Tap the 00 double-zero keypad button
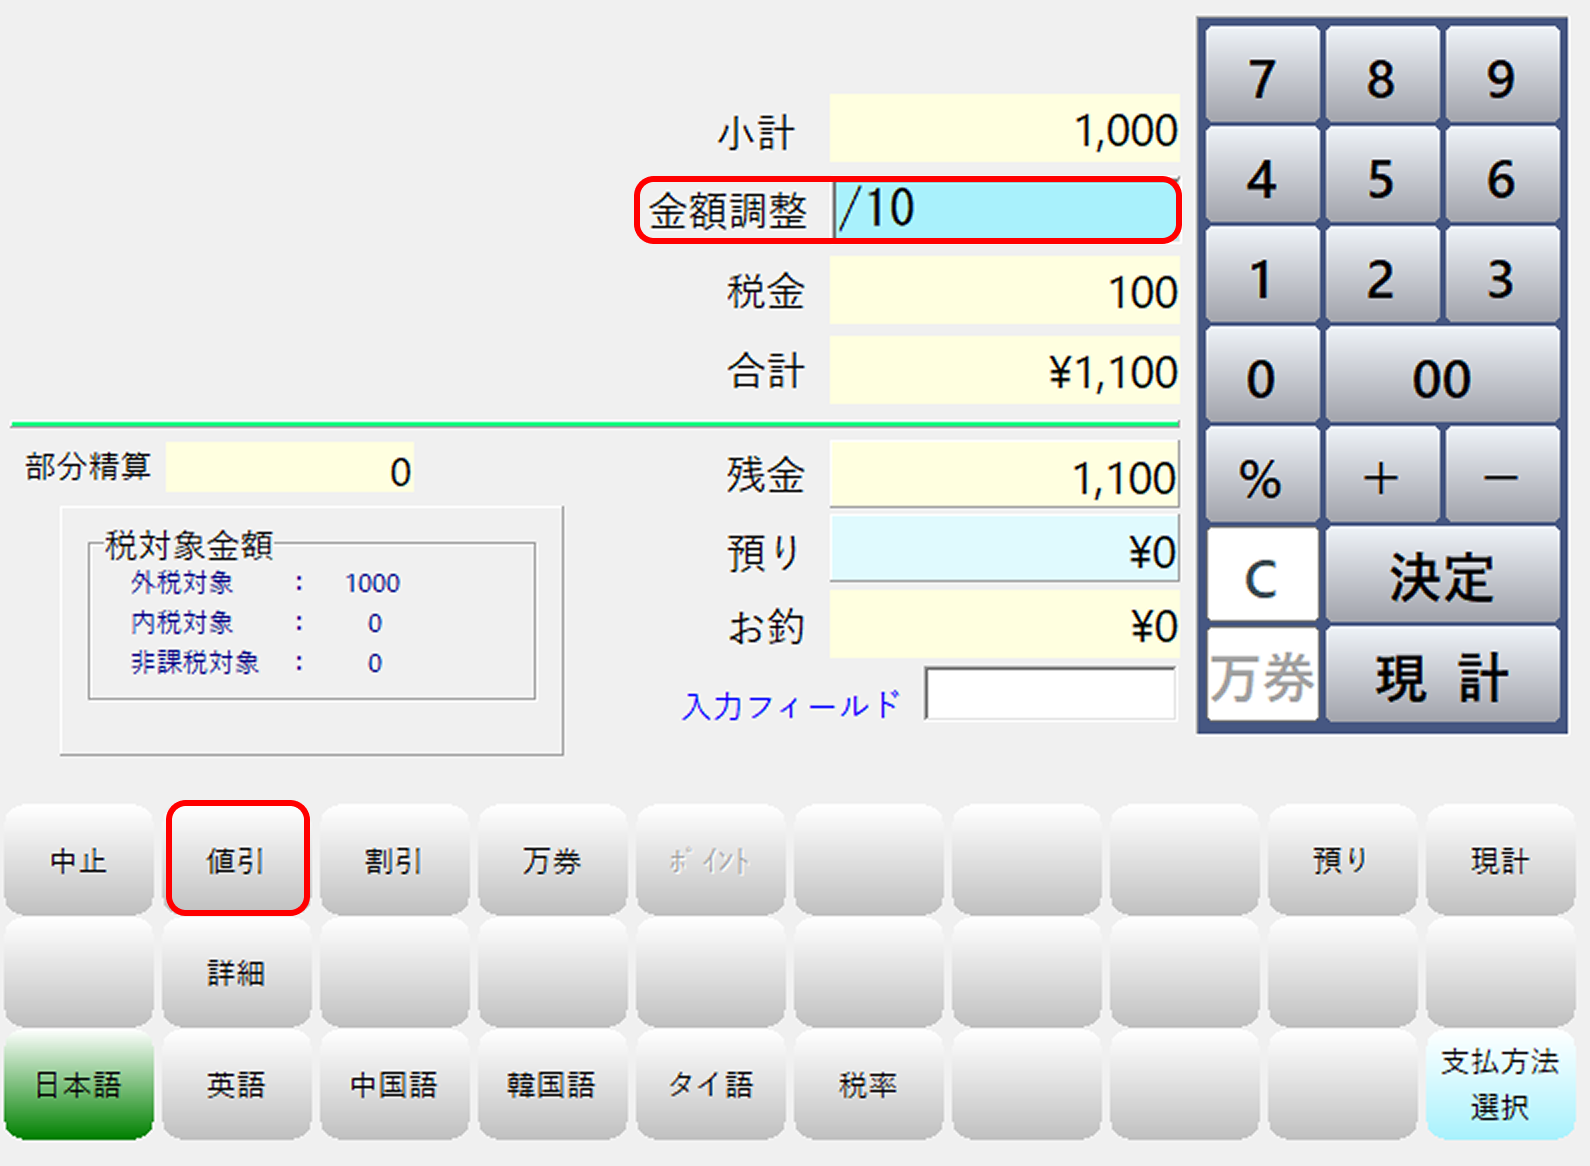Screen dimensions: 1590x1166 [1441, 378]
